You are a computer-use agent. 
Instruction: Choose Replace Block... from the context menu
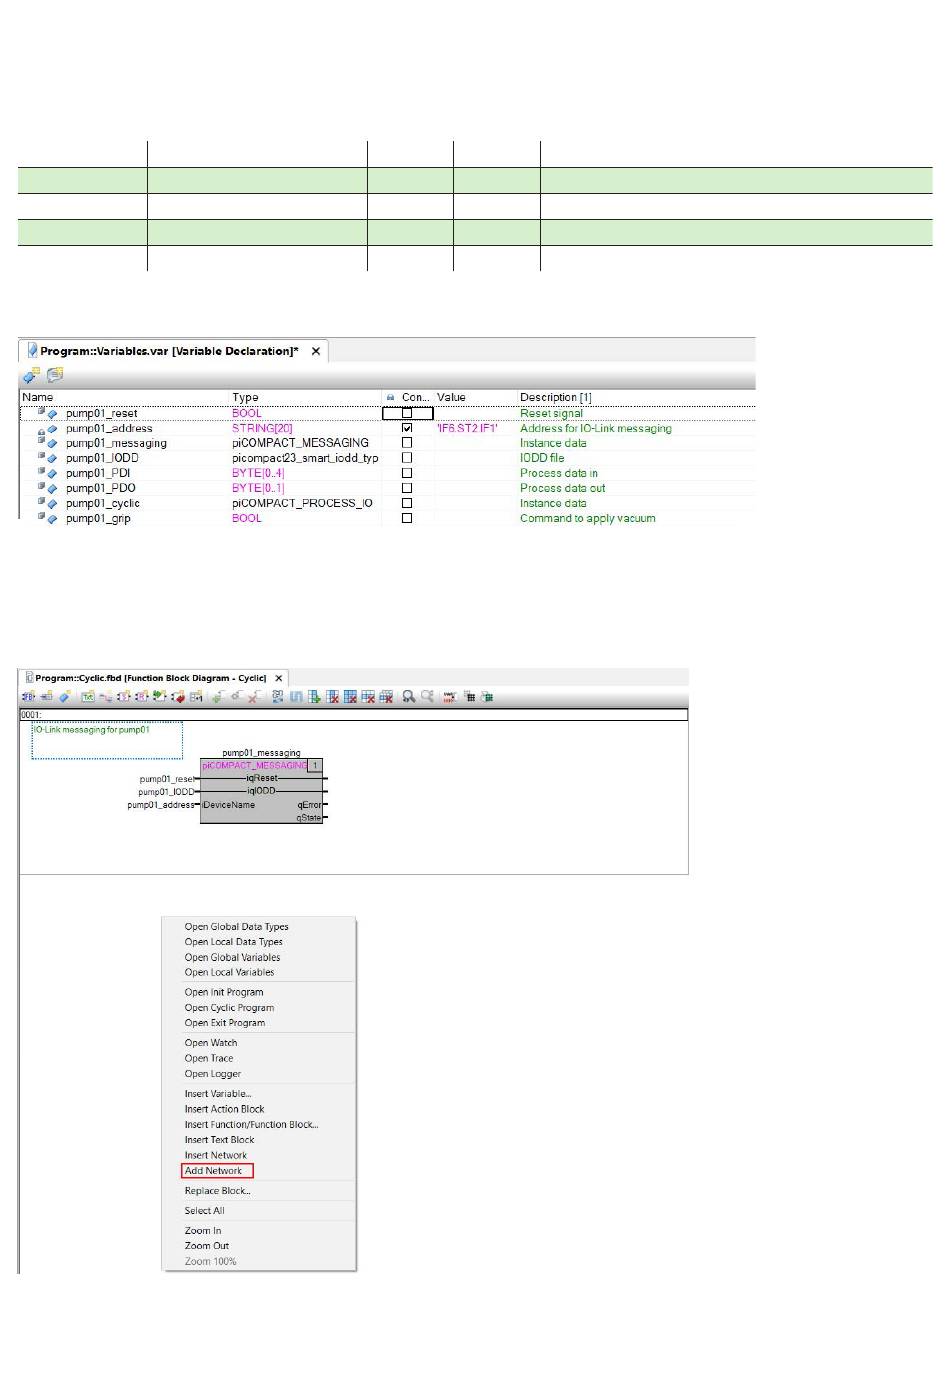[217, 1191]
